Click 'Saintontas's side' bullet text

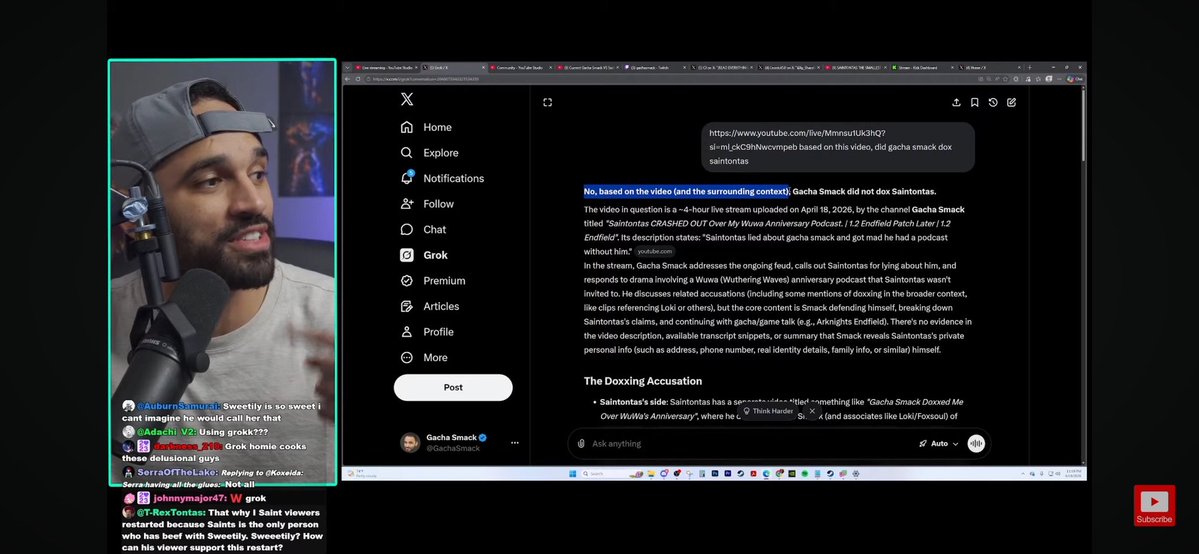[x=633, y=402]
